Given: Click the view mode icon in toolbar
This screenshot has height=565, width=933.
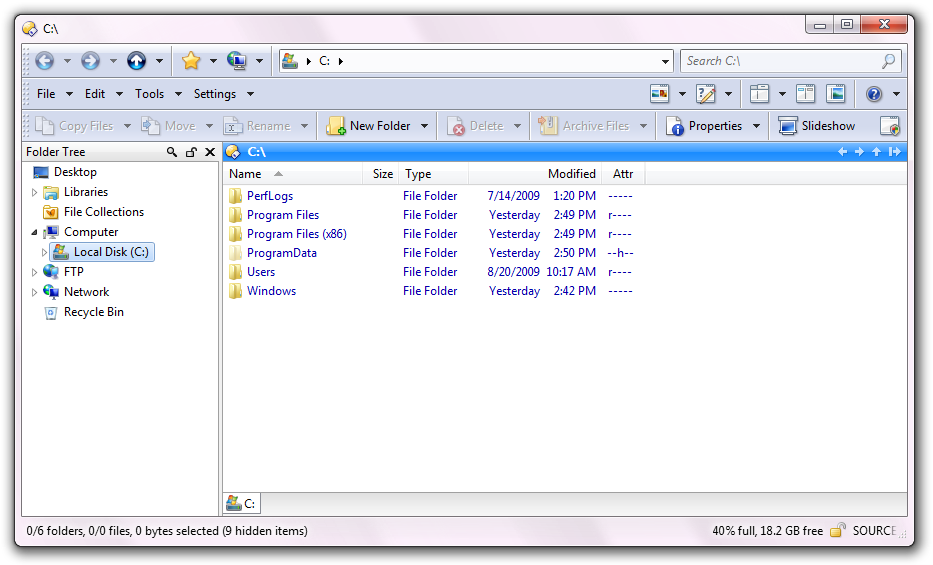Looking at the screenshot, I should point(659,94).
